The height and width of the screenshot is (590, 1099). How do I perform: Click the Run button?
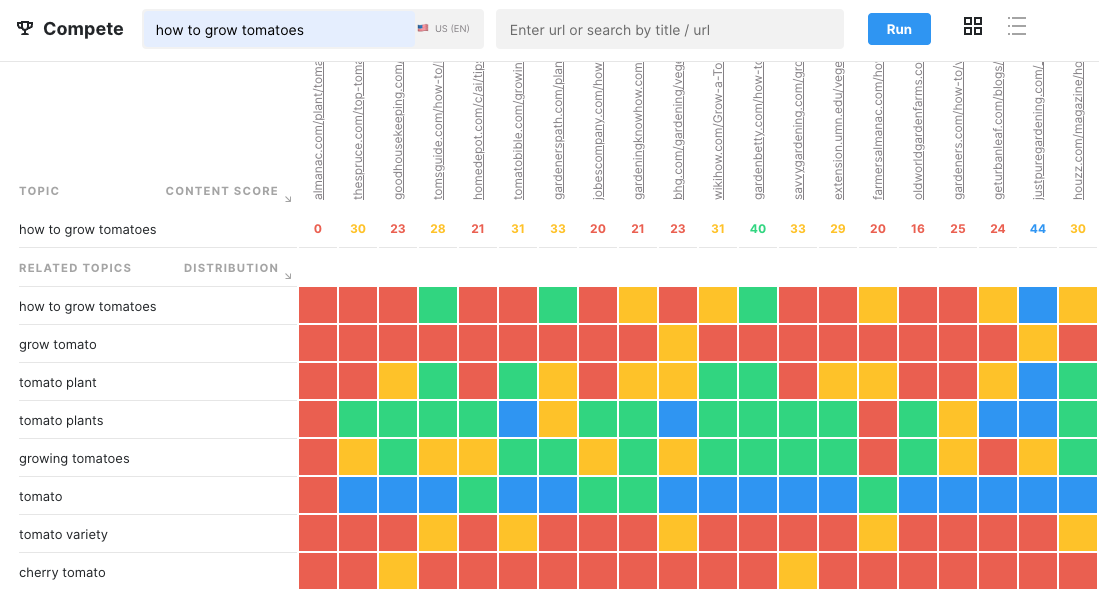click(x=899, y=29)
